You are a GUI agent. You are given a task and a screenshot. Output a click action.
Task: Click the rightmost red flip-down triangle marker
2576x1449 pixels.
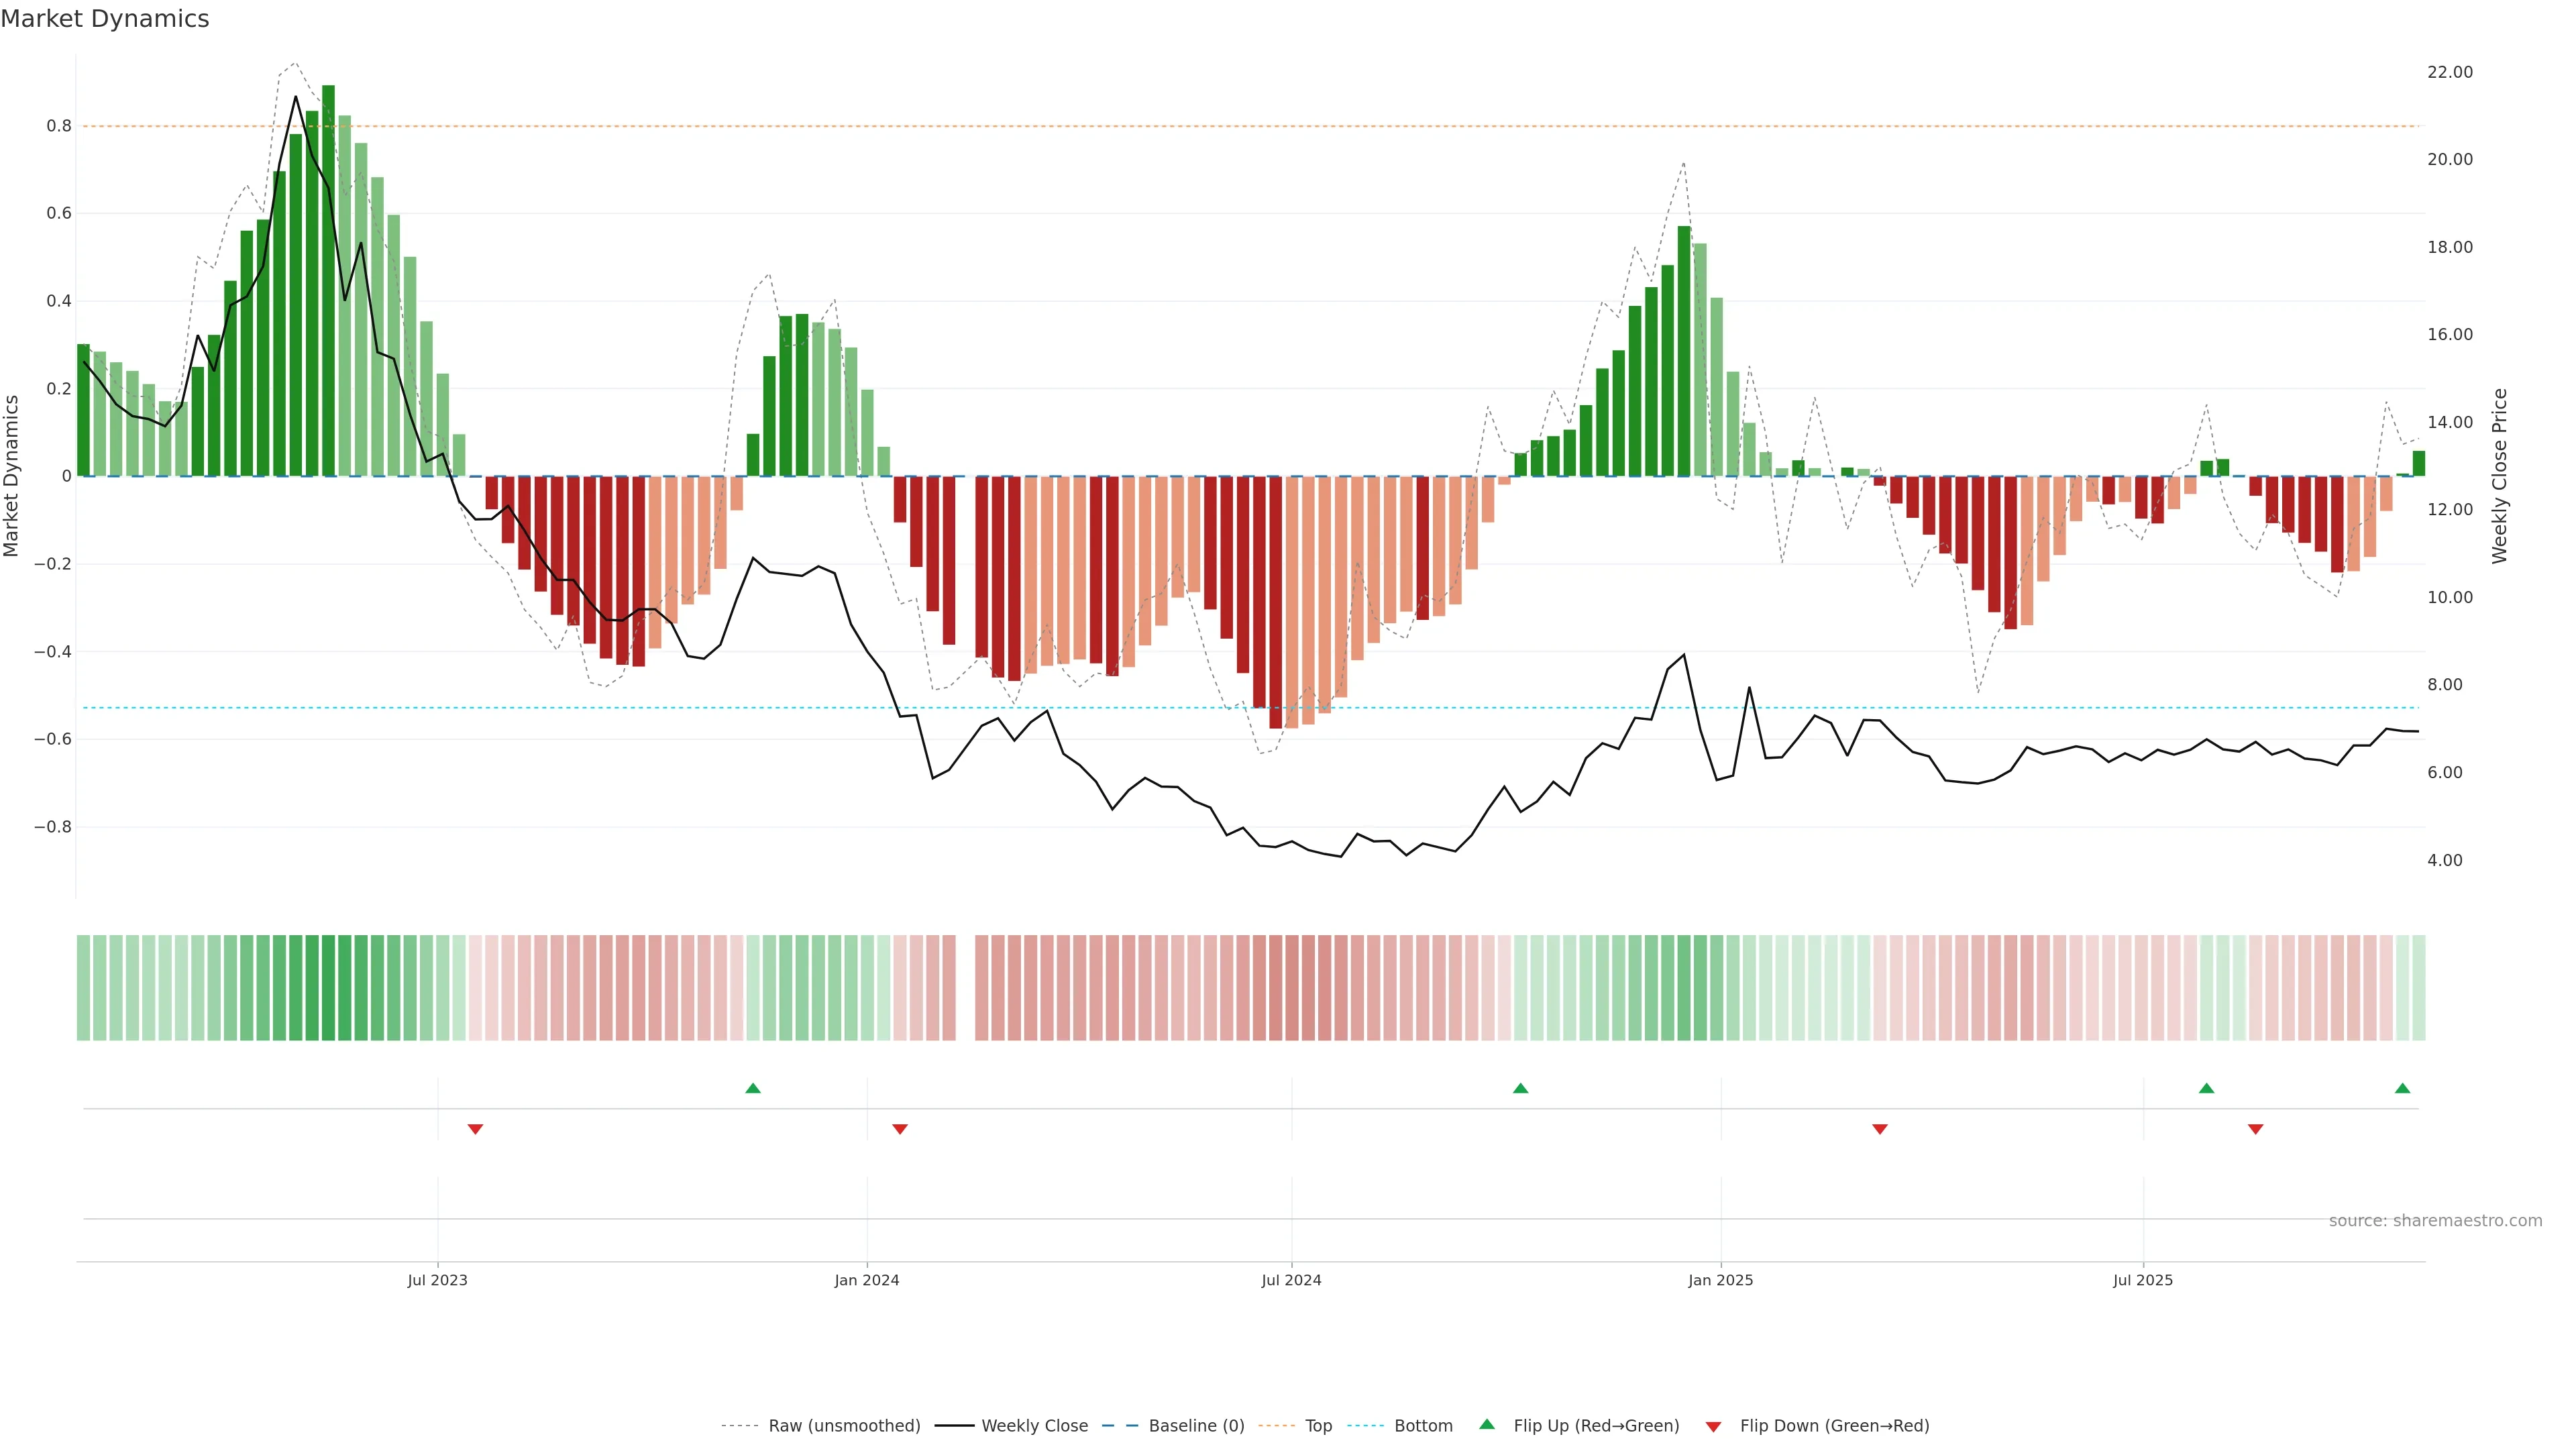point(2255,1129)
